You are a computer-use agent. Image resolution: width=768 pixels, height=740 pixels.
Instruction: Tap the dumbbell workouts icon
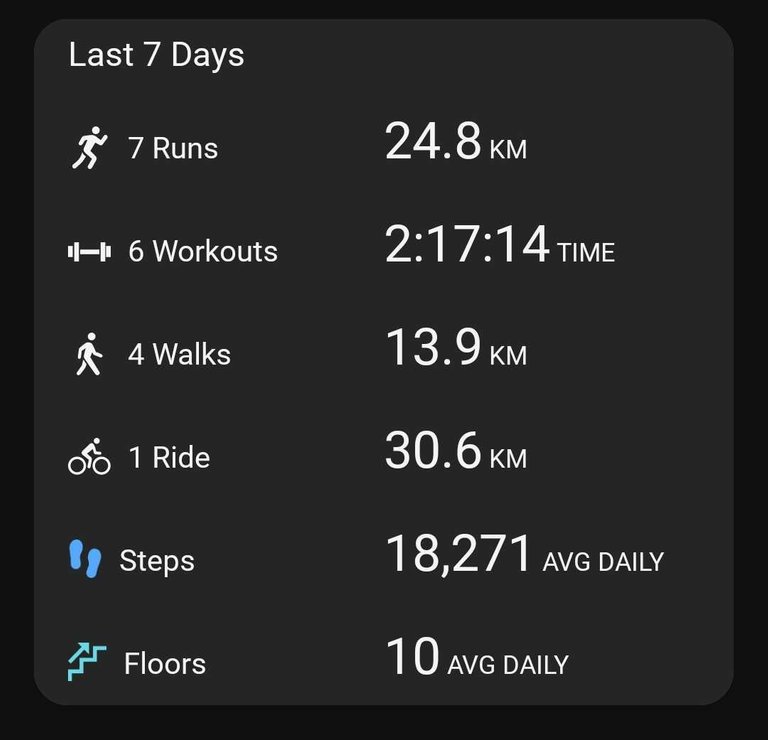(x=89, y=251)
